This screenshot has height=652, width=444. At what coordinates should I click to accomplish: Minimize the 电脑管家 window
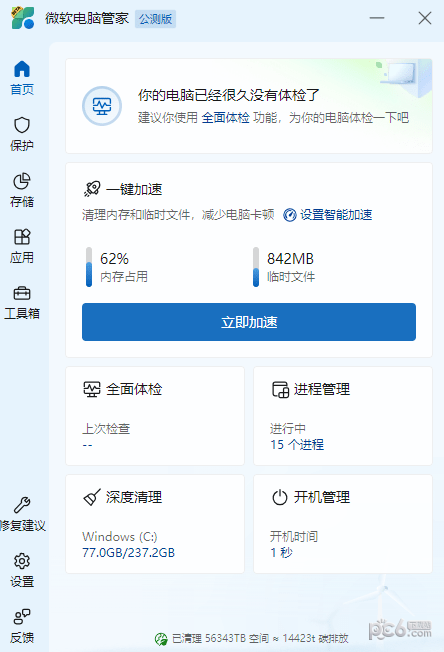(377, 18)
